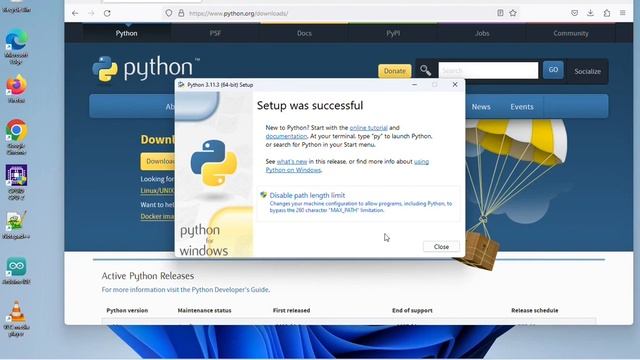Toggle reader view icon in address bar
This screenshot has height=360, width=640.
(500, 13)
